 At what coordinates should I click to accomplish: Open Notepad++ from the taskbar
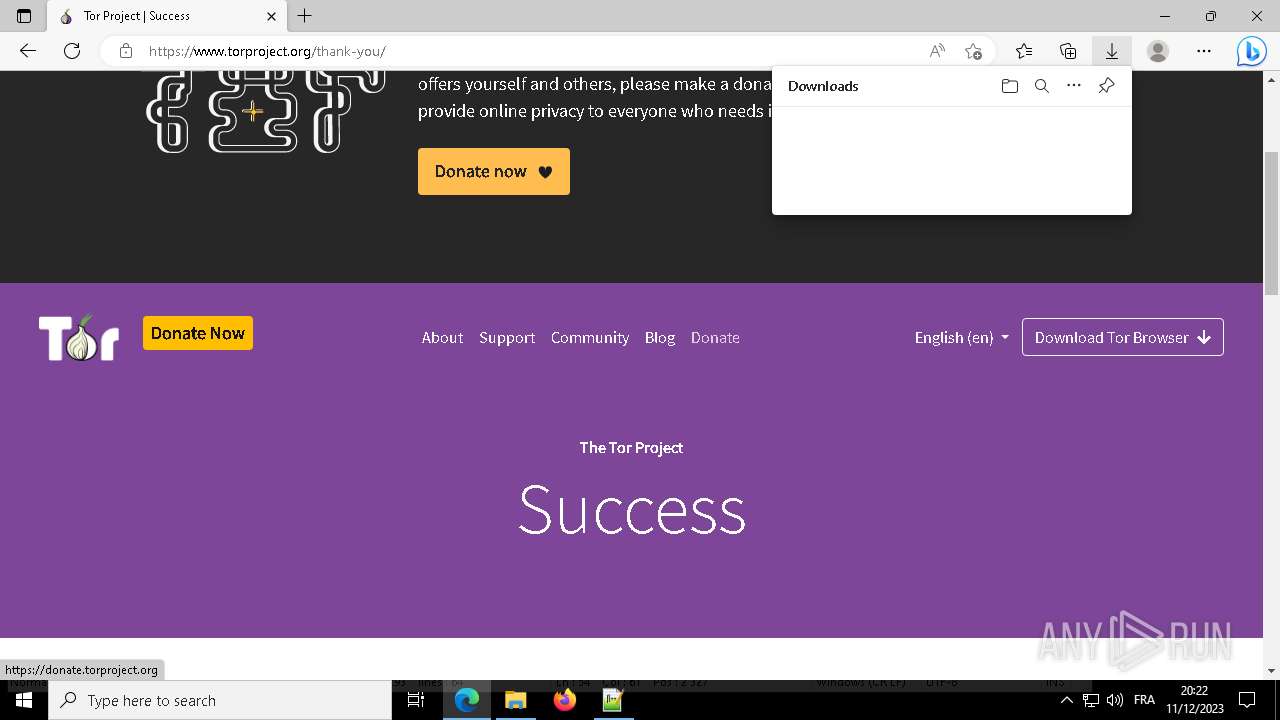click(613, 700)
